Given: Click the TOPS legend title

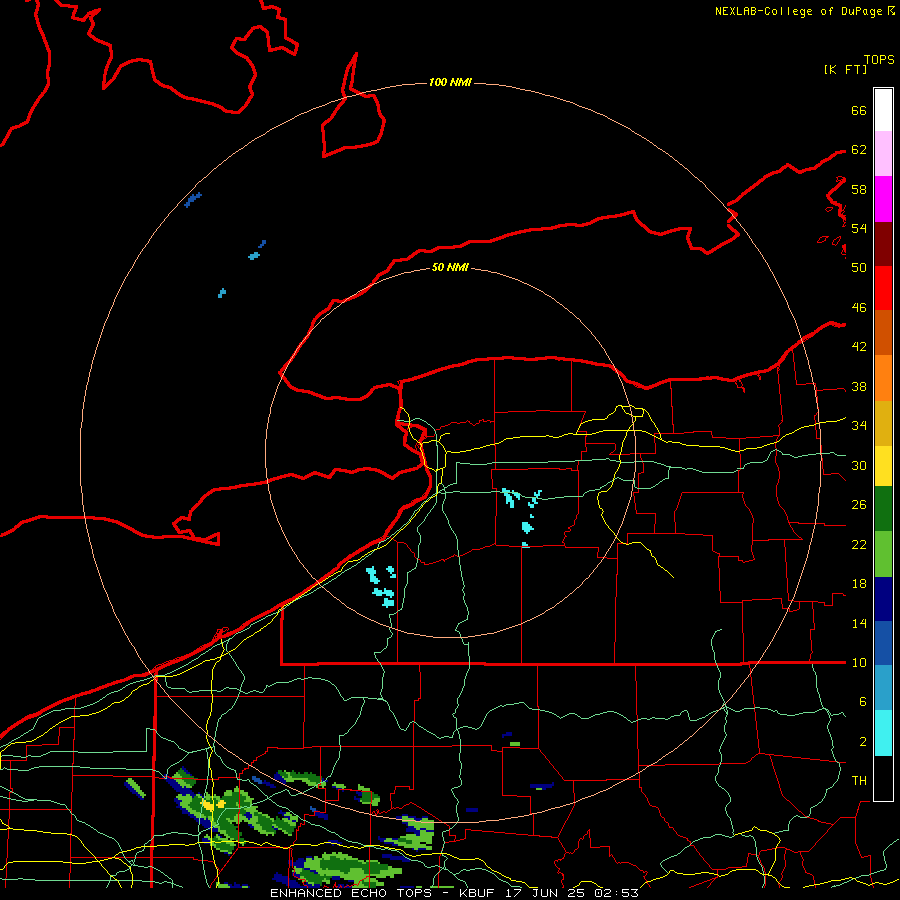Looking at the screenshot, I should (x=879, y=60).
